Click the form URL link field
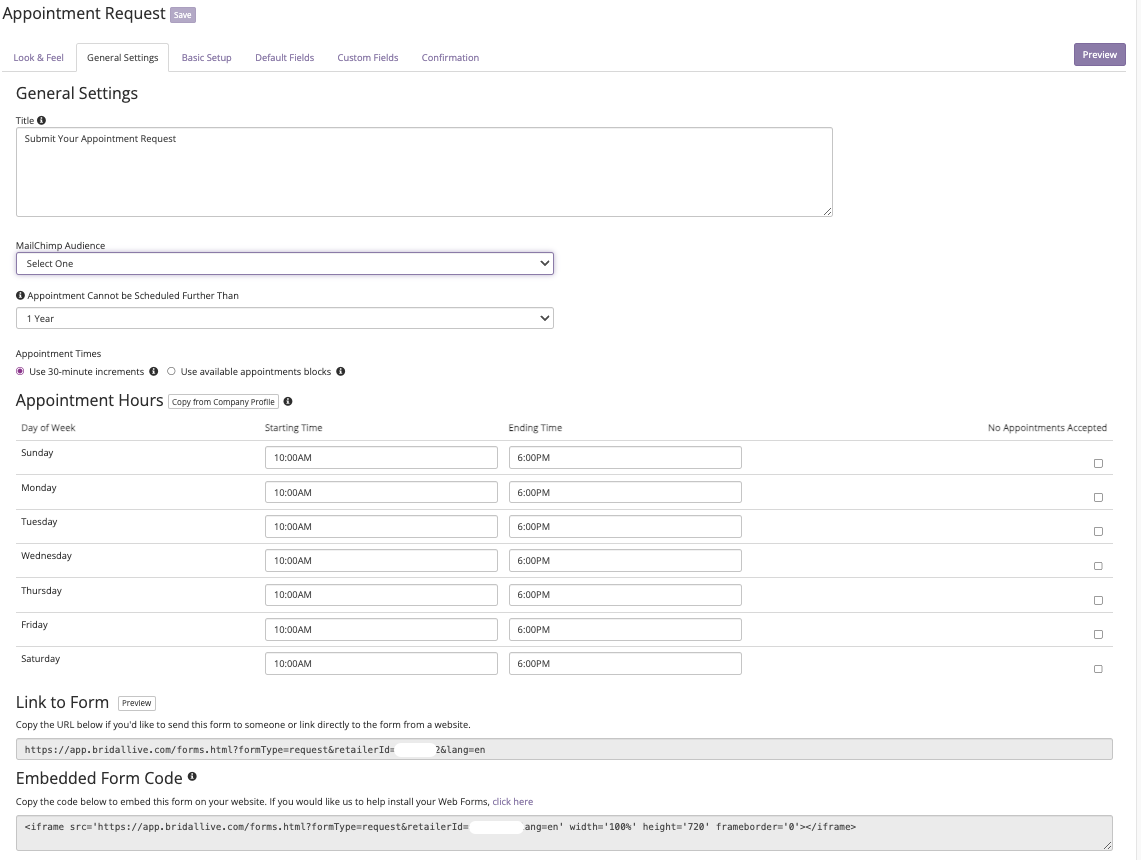1141x860 pixels. 564,749
